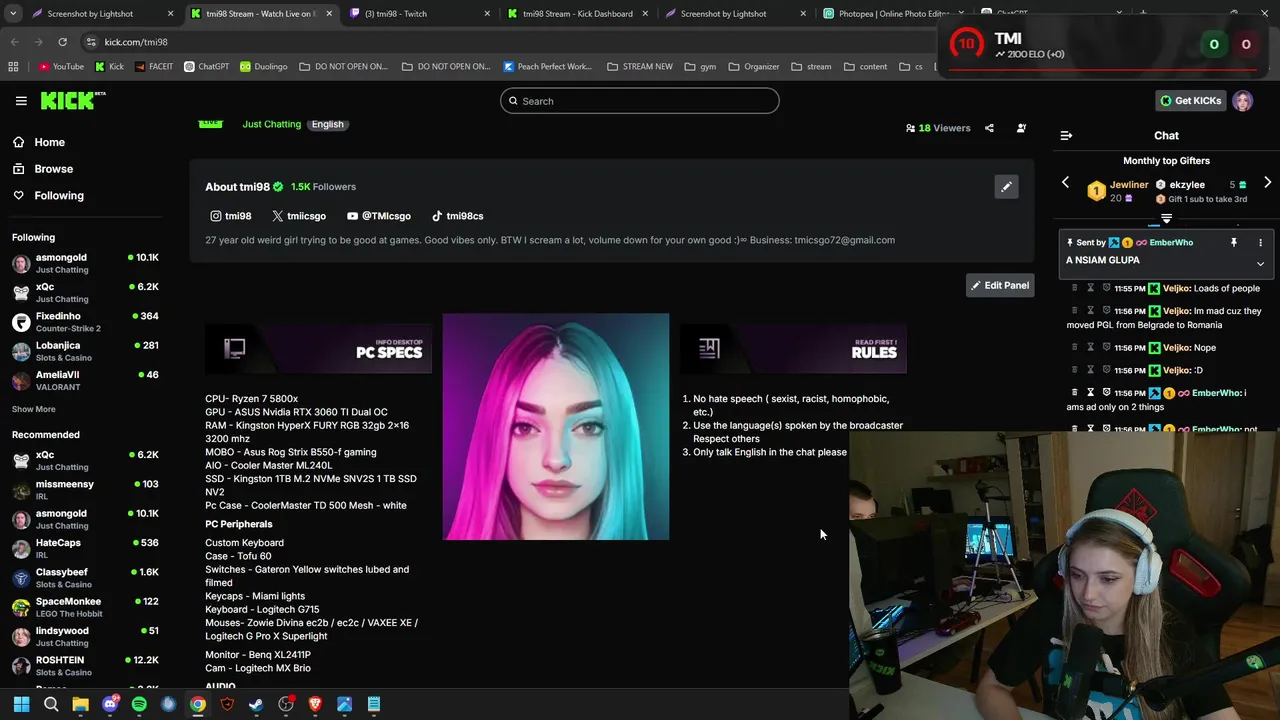
Task: Open the user profile avatar menu
Action: point(1243,101)
